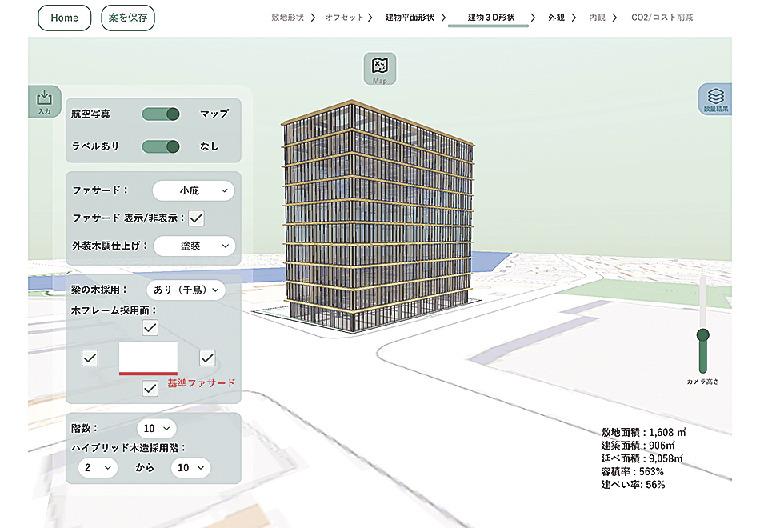Viewport: 760px width, 528px height.
Task: Open the layers results icon at right
Action: pos(714,100)
